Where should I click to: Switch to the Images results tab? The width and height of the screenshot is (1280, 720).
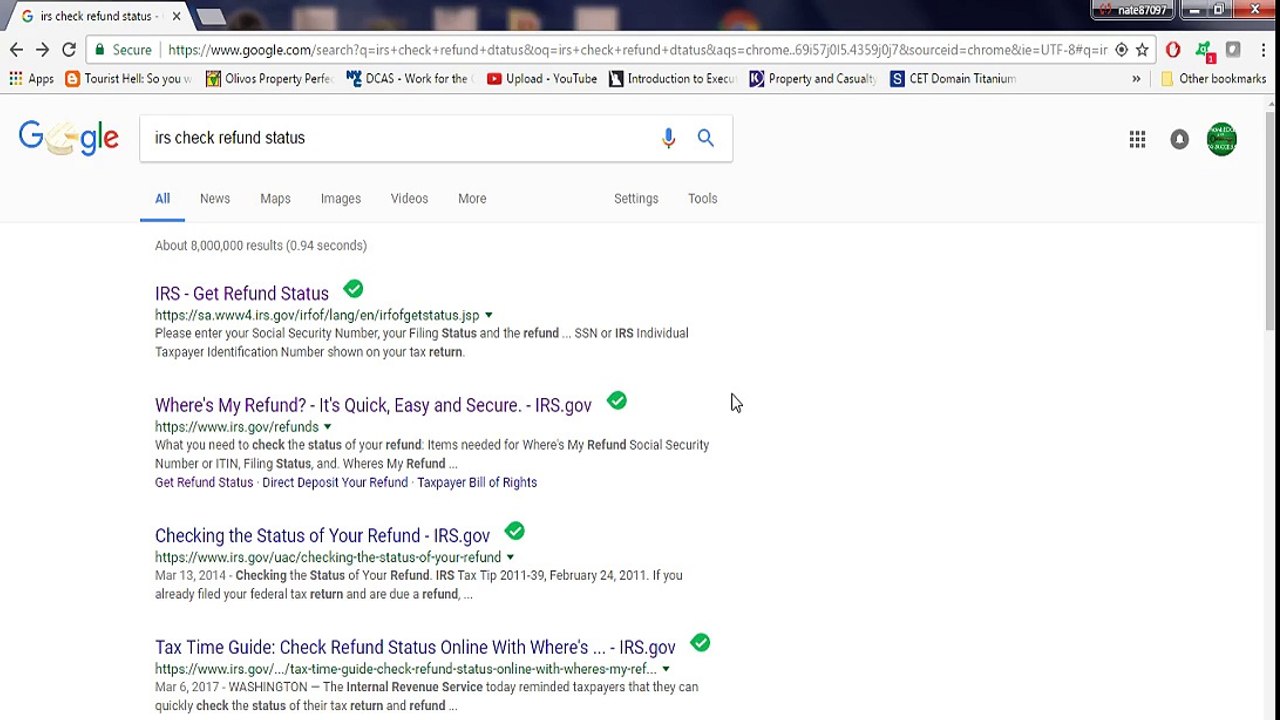click(x=341, y=198)
